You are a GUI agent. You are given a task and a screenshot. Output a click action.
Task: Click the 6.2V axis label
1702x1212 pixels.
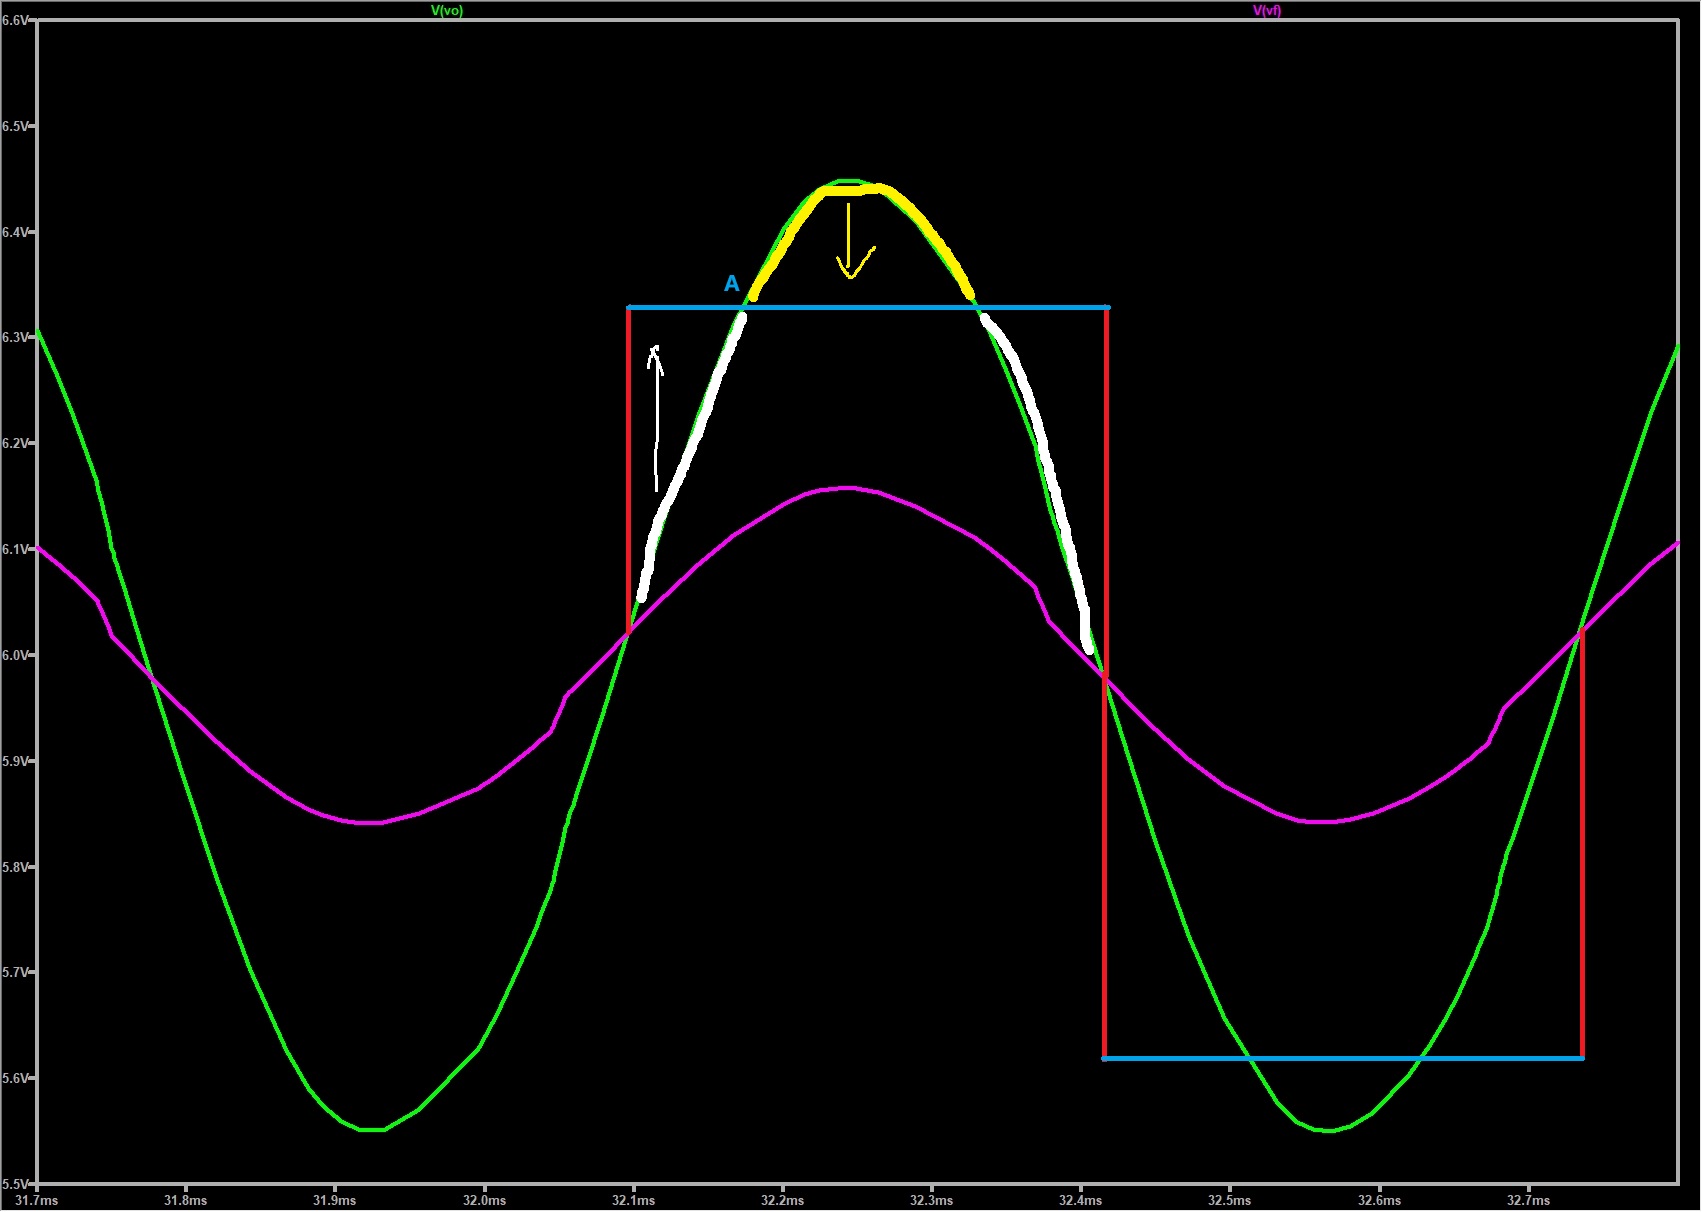pyautogui.click(x=15, y=443)
